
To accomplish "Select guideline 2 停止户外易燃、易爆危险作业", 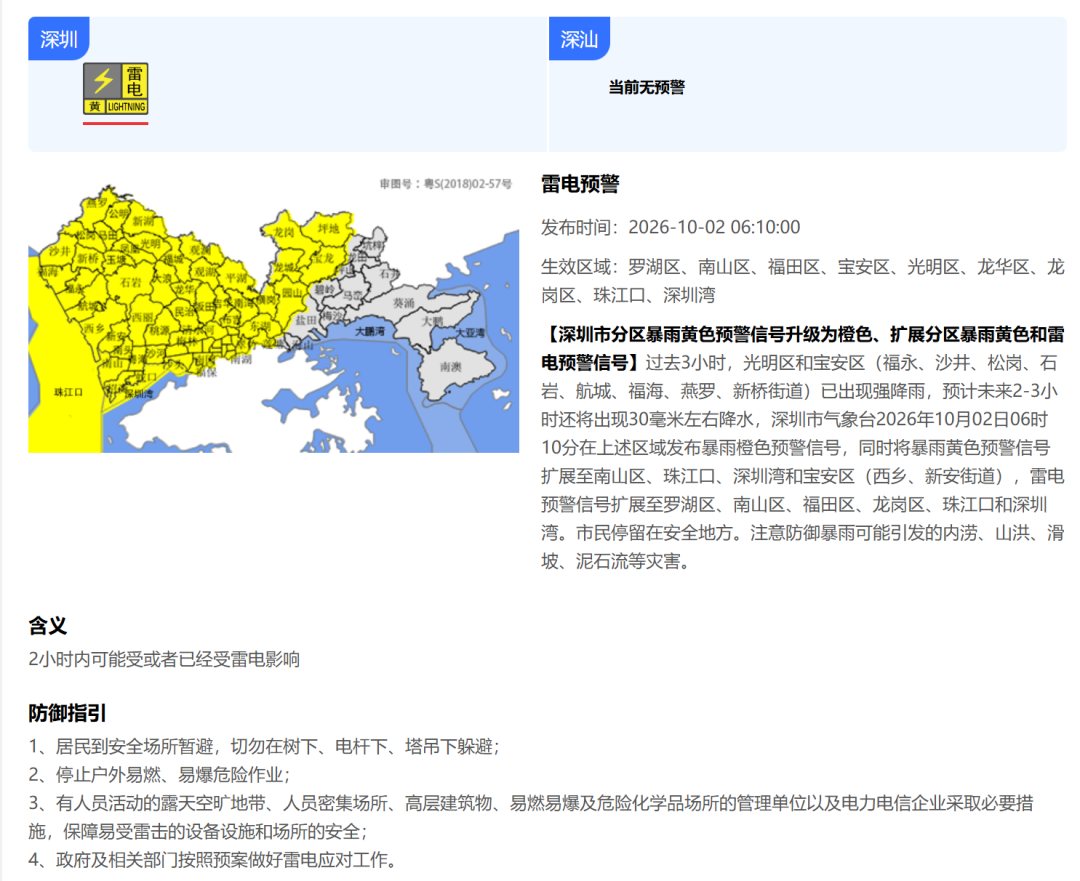I will pyautogui.click(x=159, y=775).
